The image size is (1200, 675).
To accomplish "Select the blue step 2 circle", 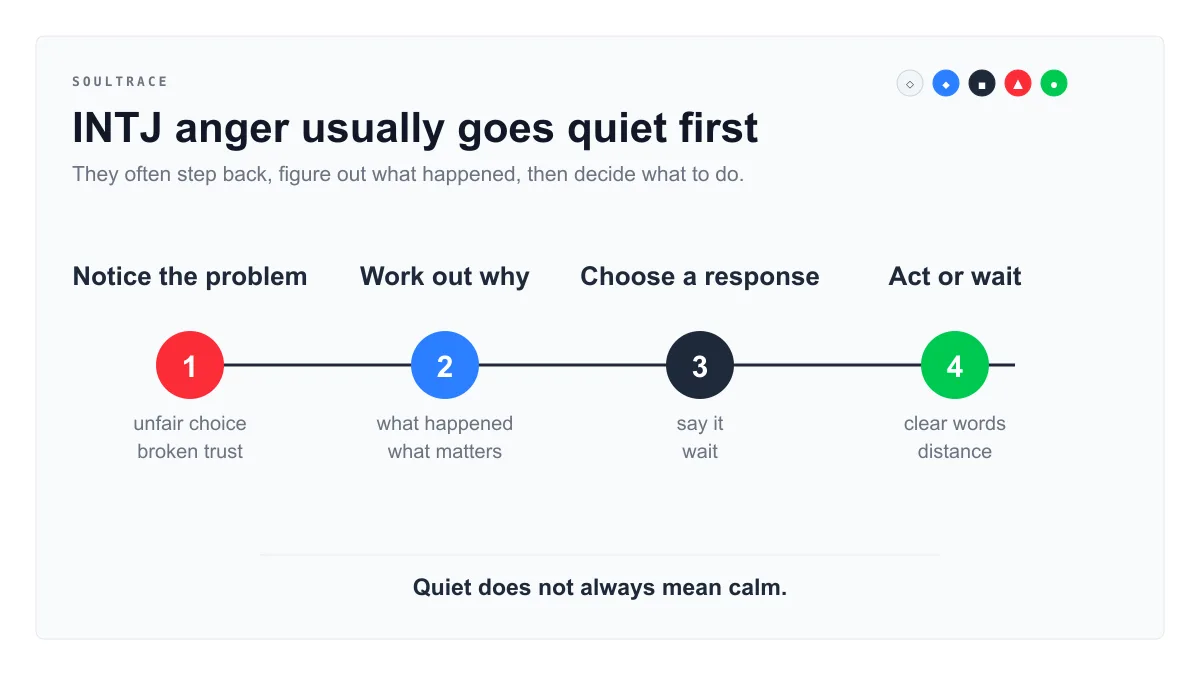I will (445, 365).
